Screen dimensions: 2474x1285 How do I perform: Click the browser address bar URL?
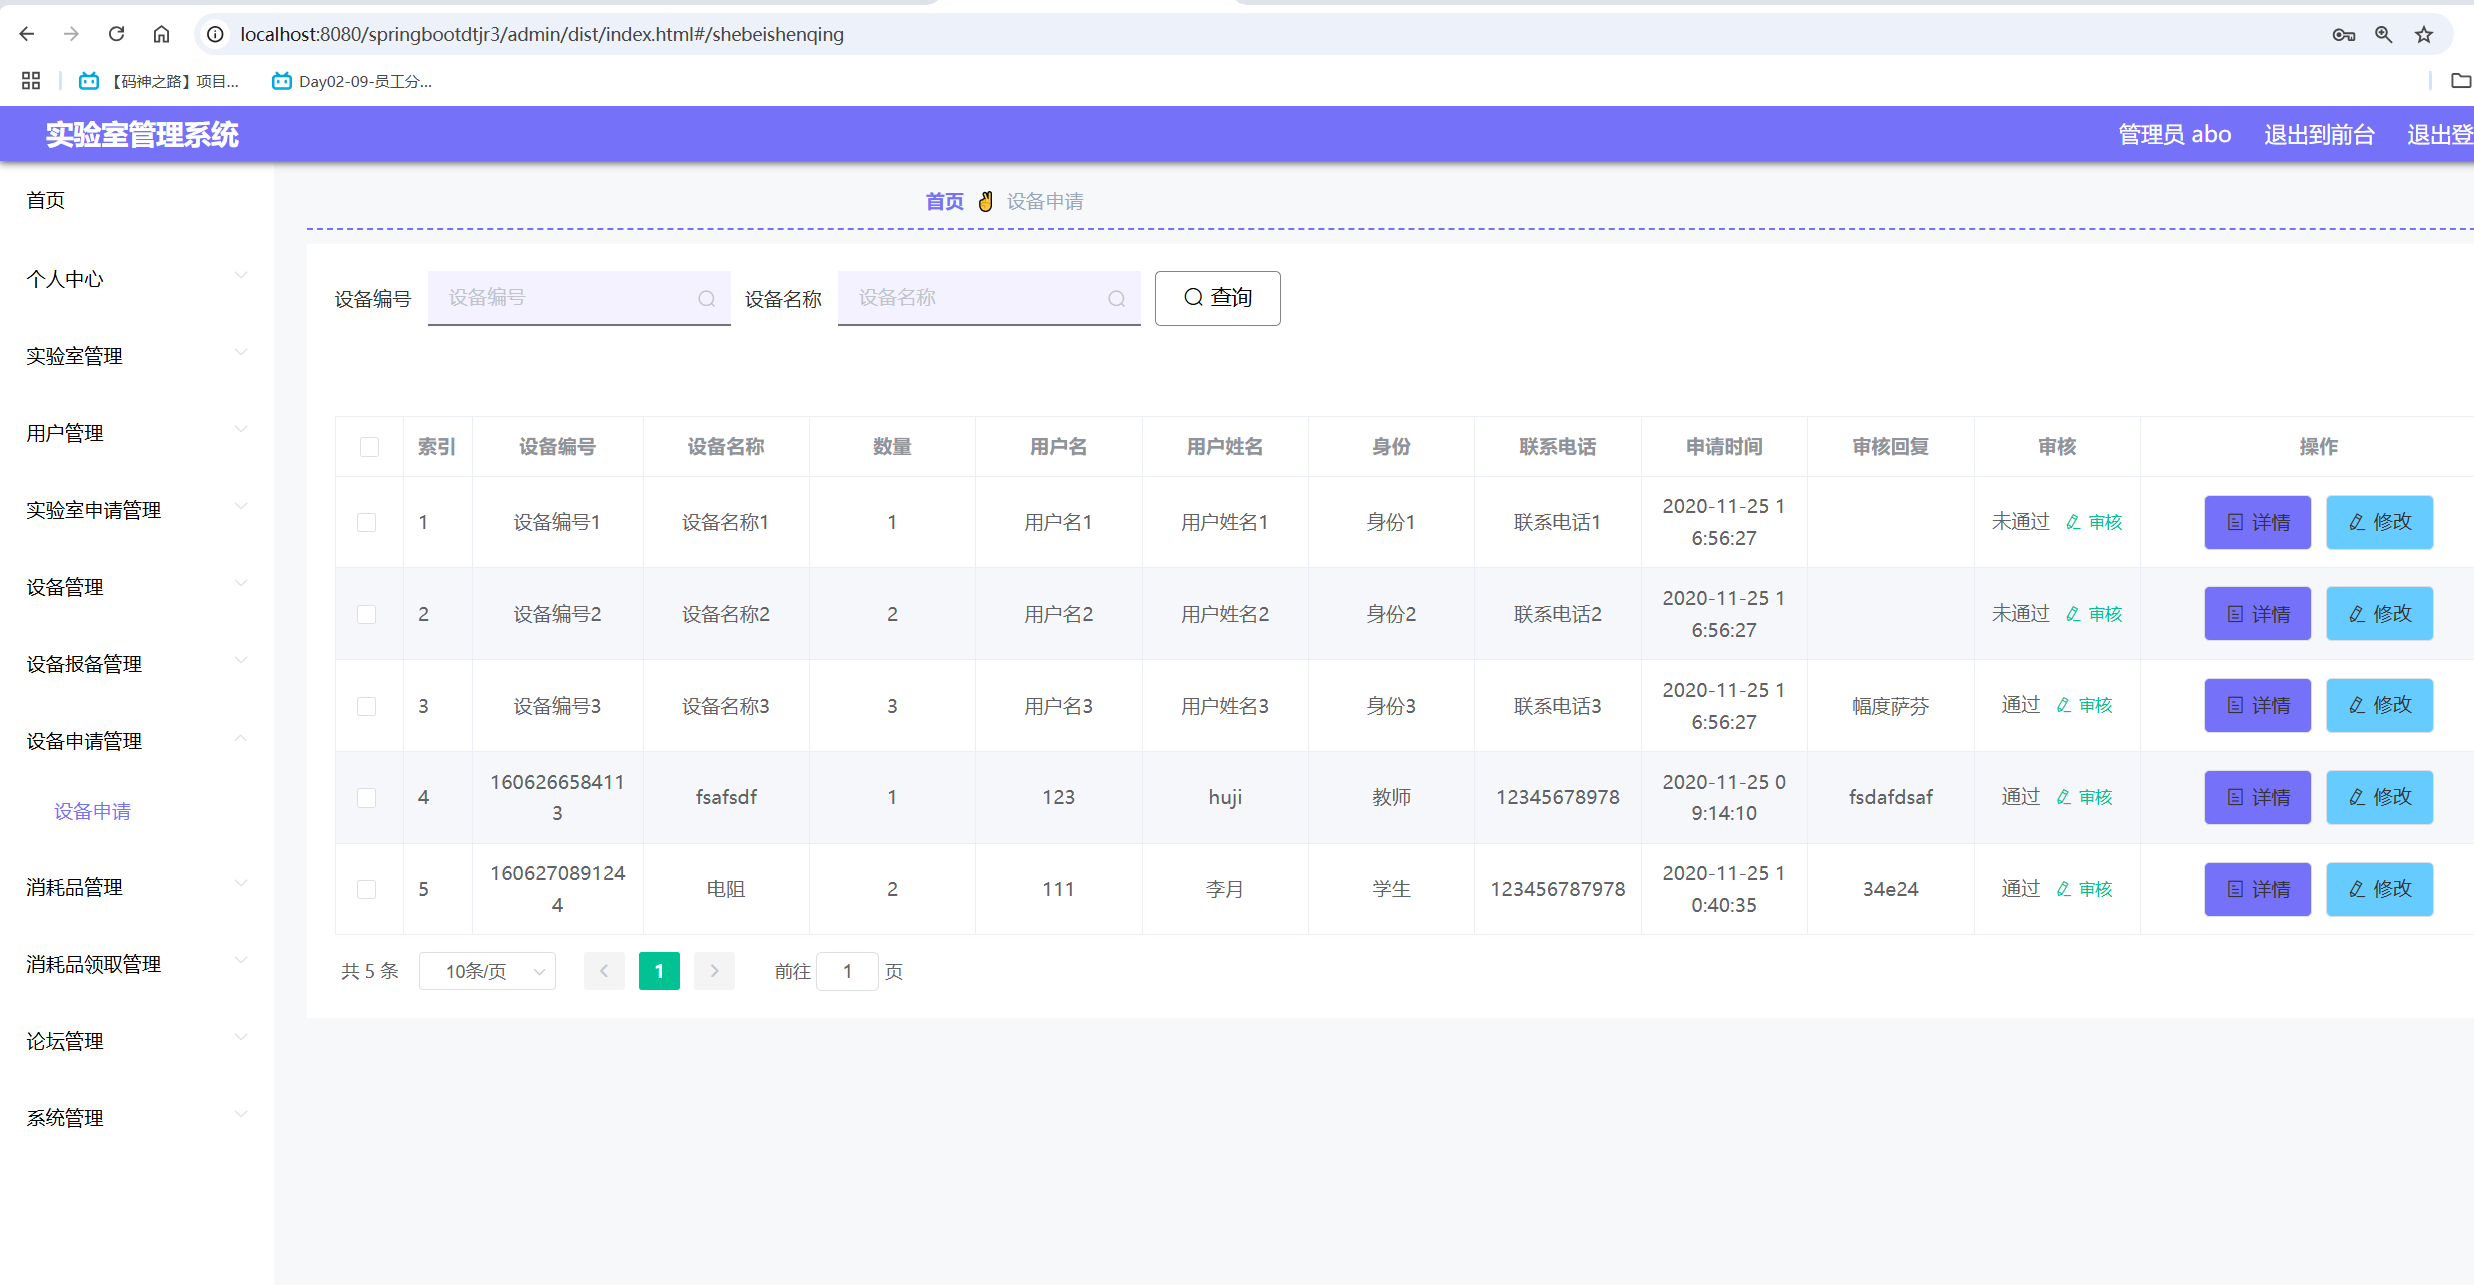click(542, 34)
